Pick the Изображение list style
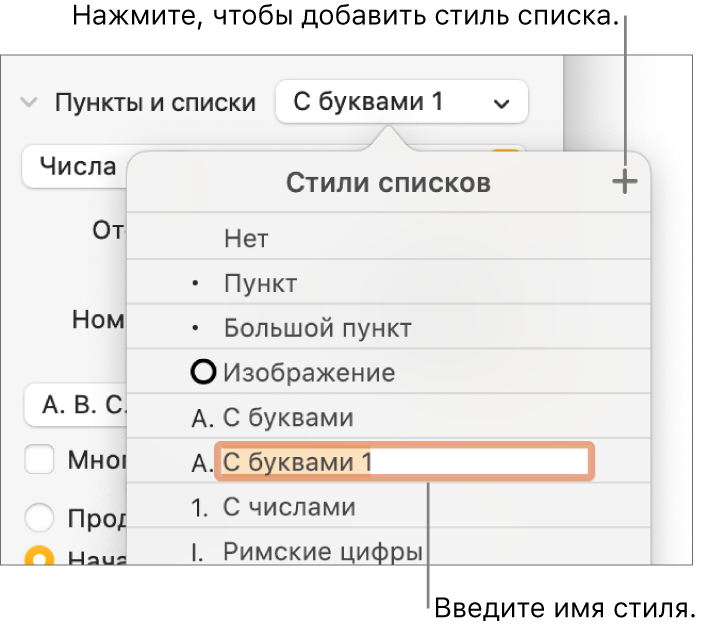 (388, 372)
